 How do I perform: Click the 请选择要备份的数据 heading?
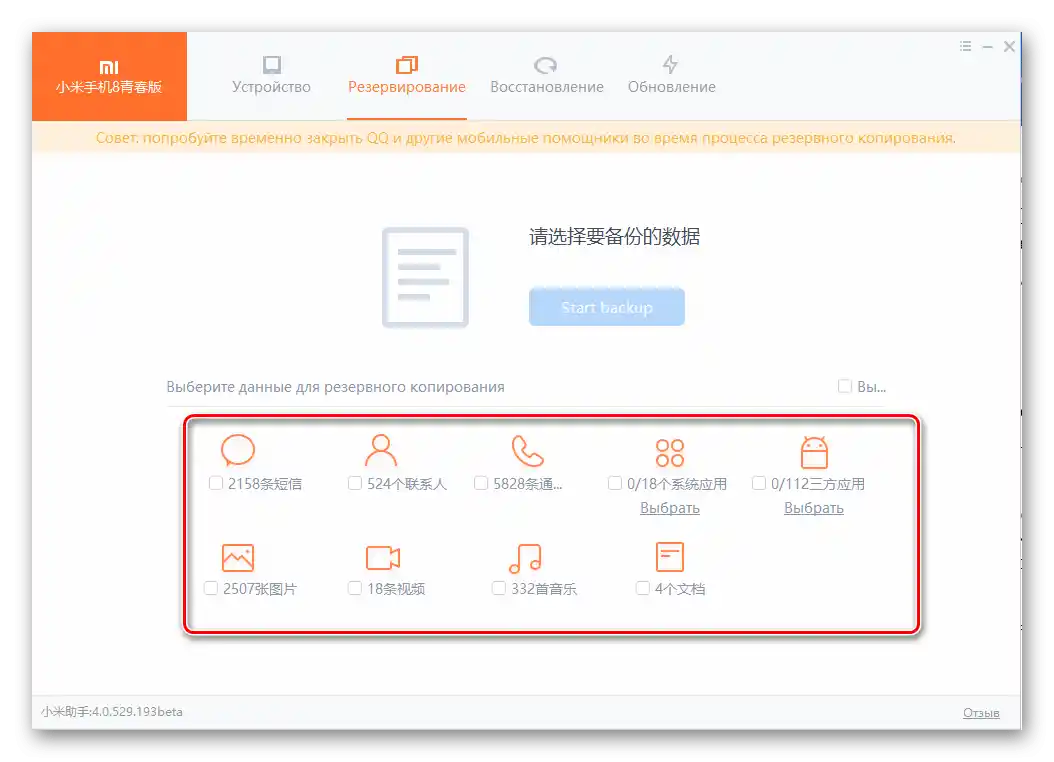614,237
